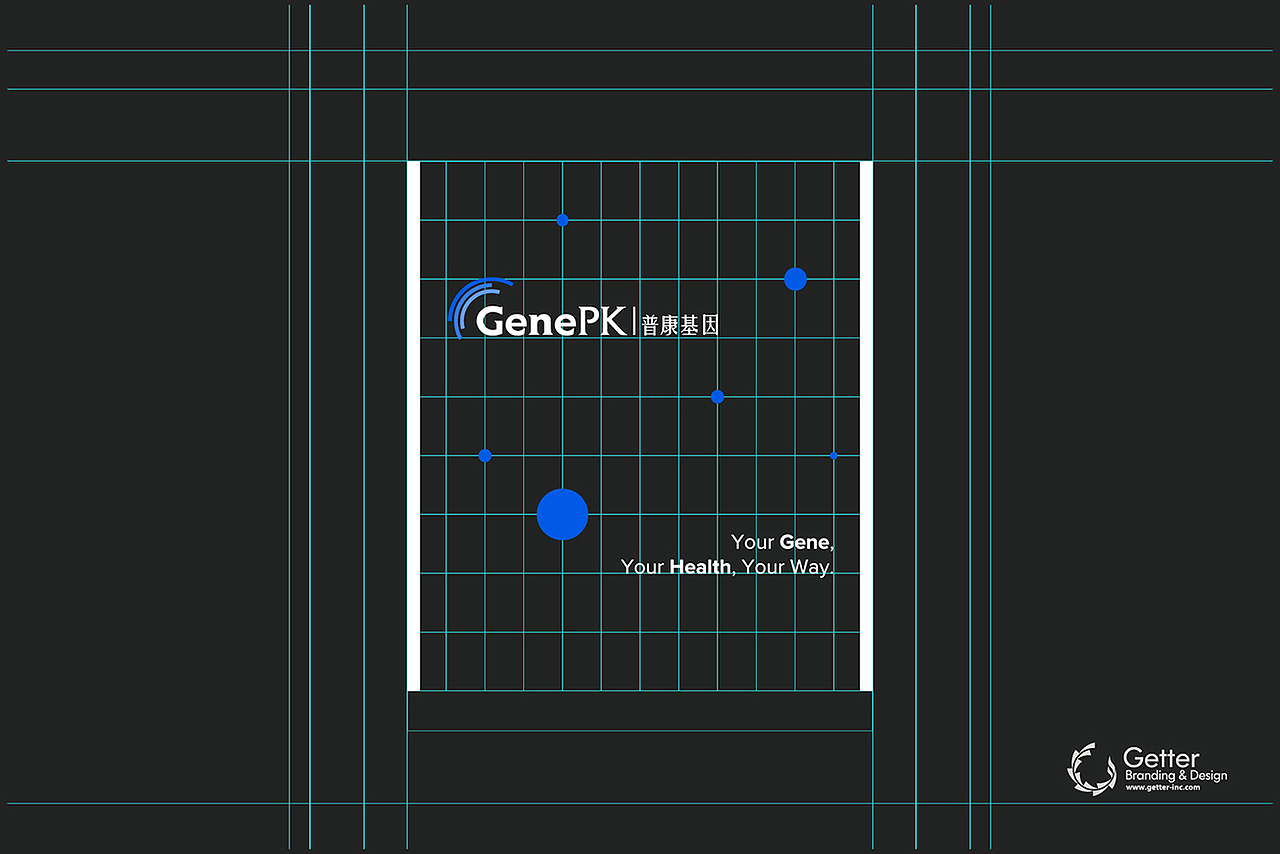1280x854 pixels.
Task: Select the "GenePK" wordmark text
Action: pos(551,321)
